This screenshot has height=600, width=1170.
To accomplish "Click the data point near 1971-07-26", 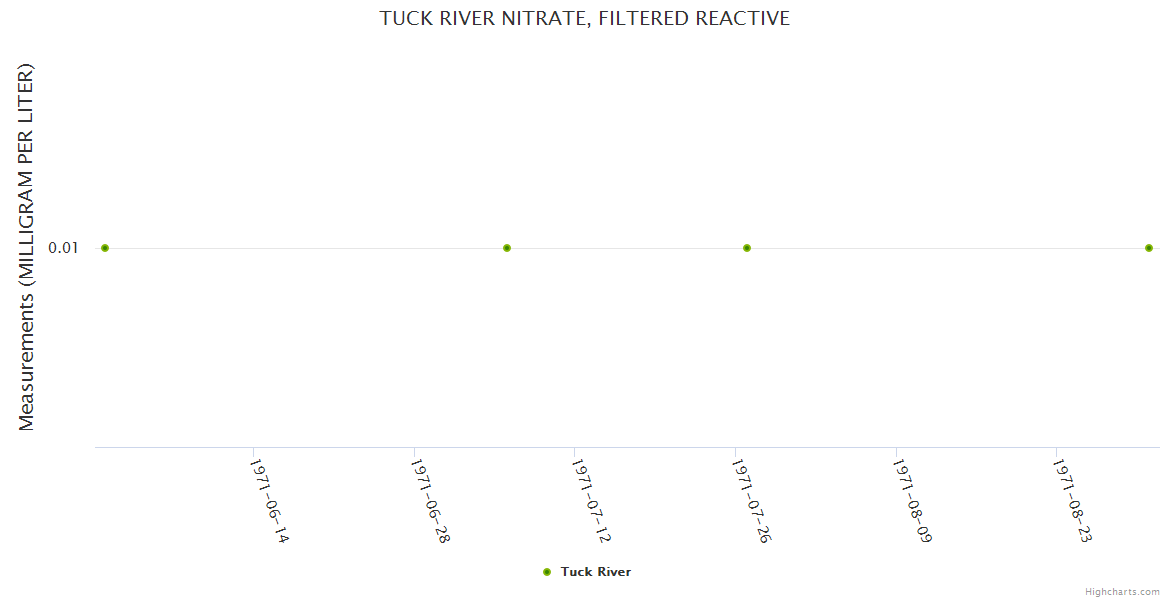I will point(747,247).
